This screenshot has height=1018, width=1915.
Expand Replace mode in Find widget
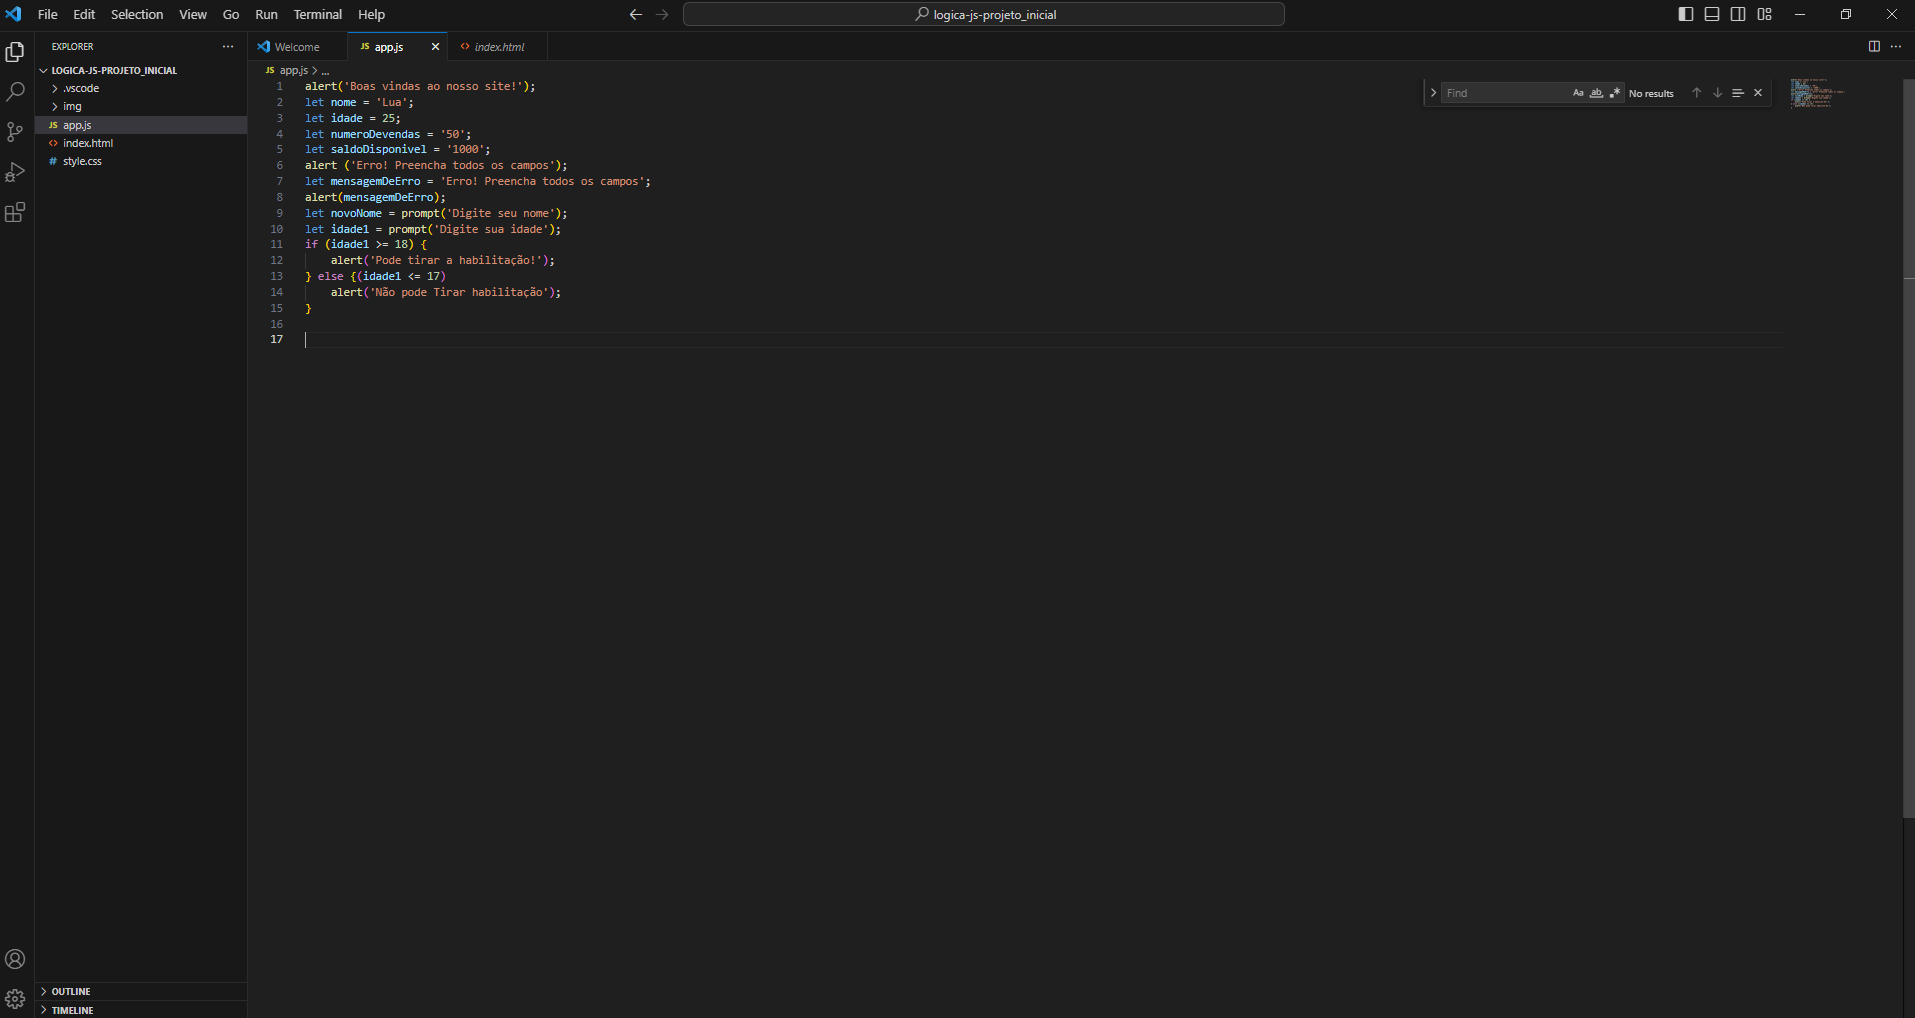1433,93
